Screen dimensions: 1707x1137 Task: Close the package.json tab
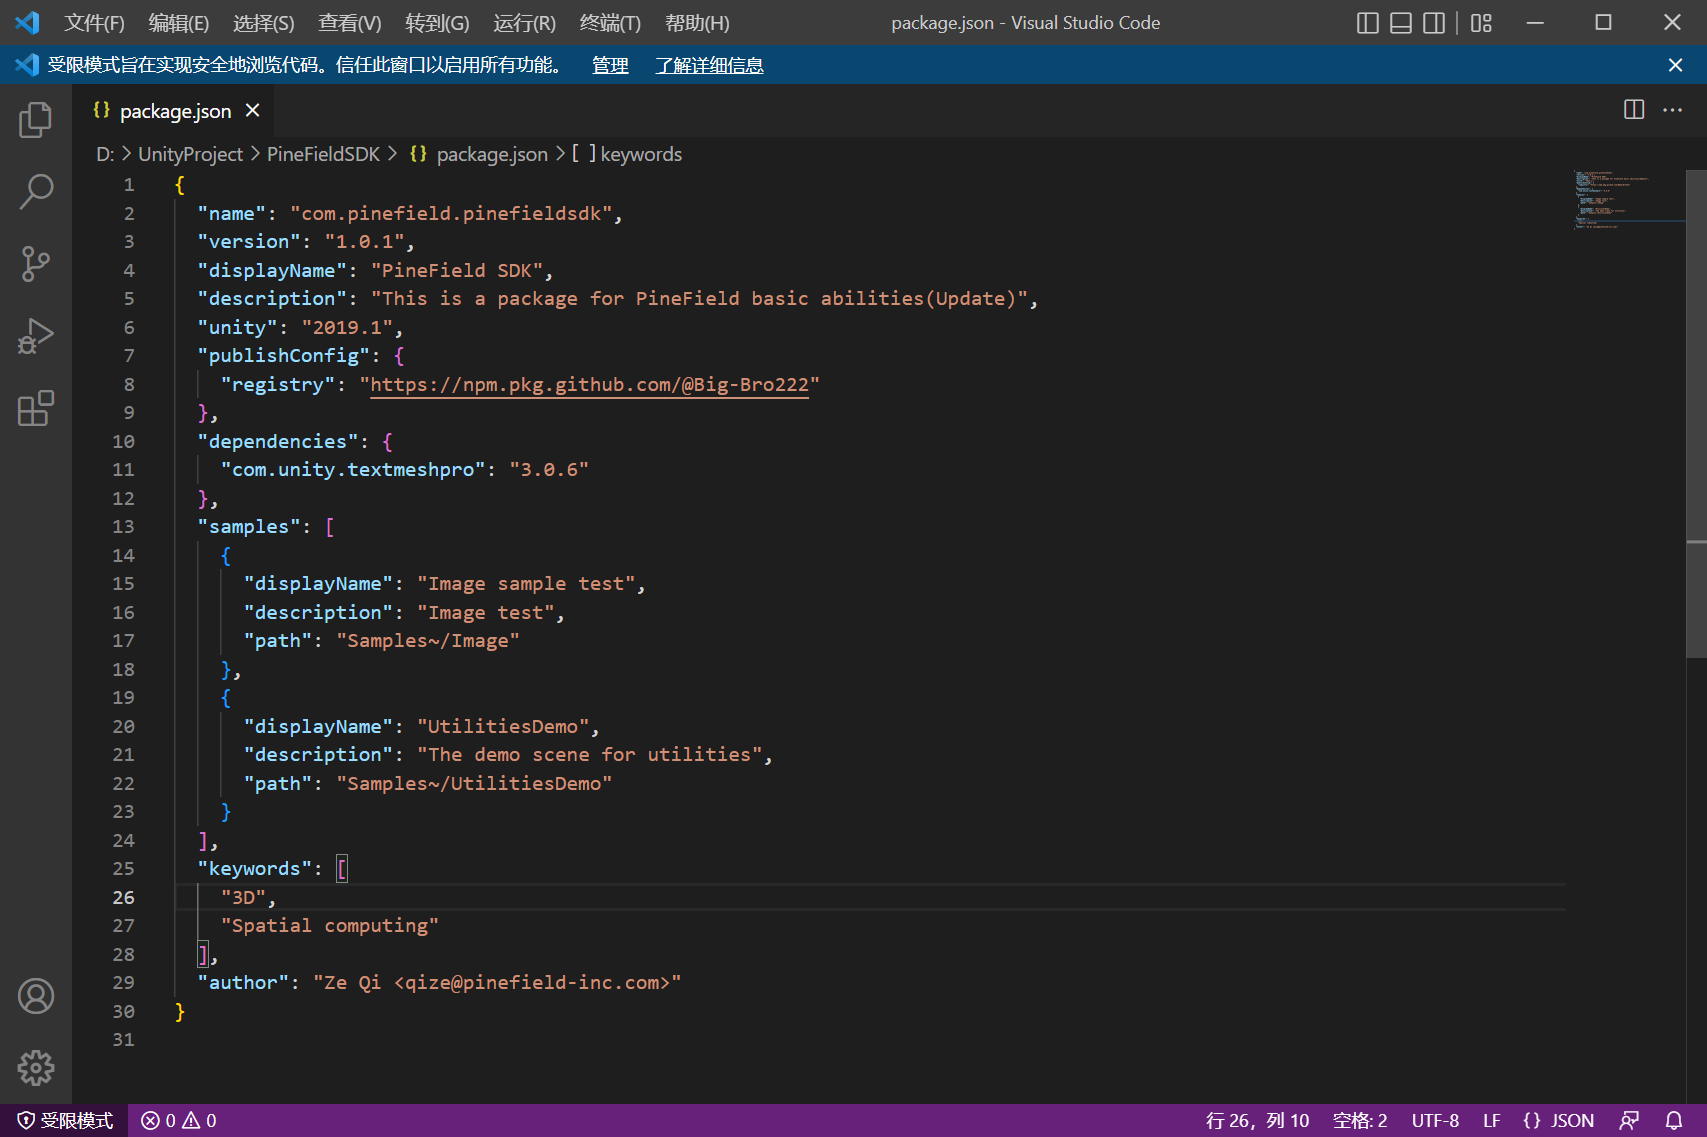[253, 110]
